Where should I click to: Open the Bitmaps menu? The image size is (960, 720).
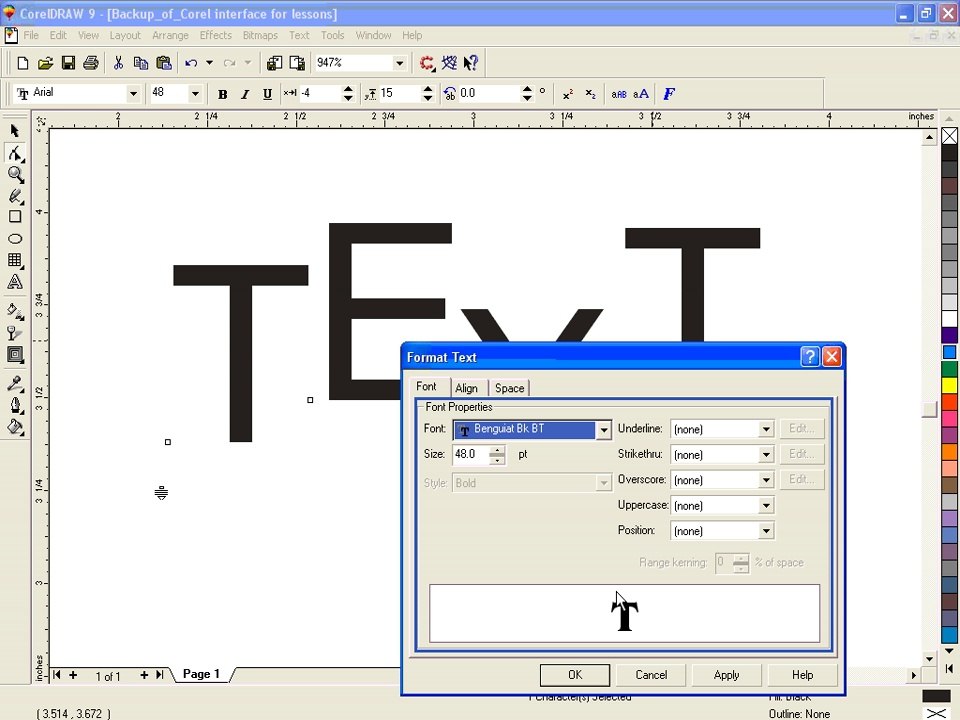[x=260, y=36]
